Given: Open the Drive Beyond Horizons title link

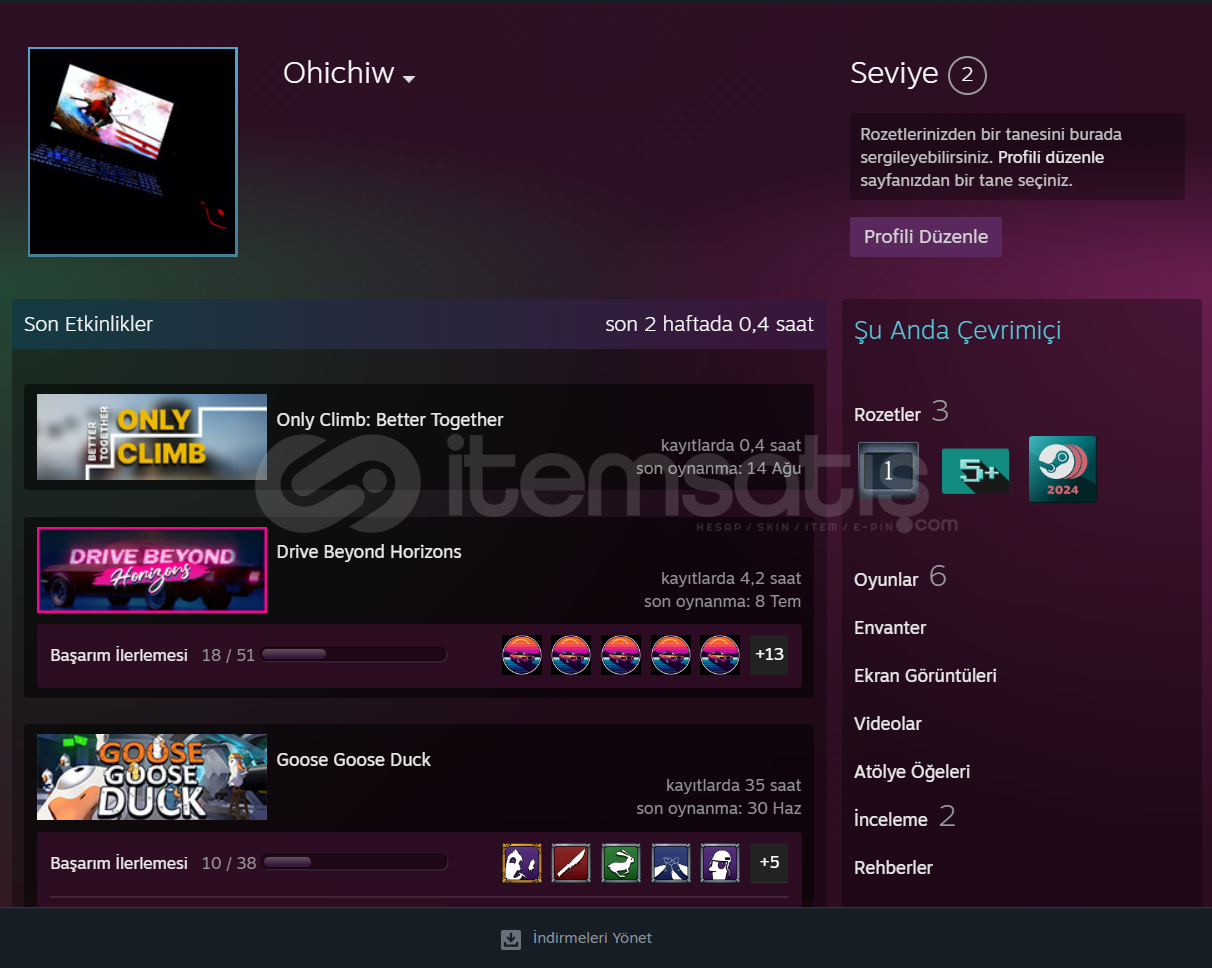Looking at the screenshot, I should click(369, 552).
